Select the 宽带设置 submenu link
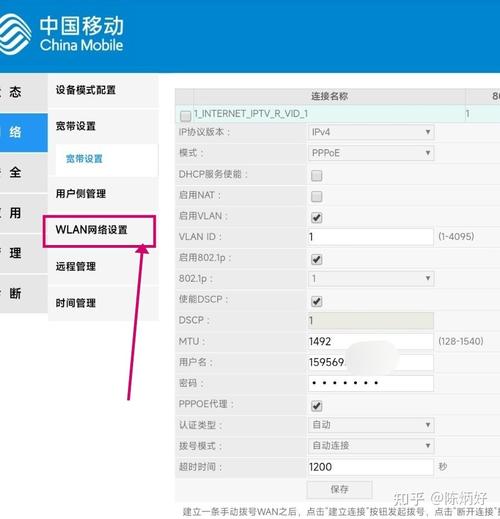The width and height of the screenshot is (500, 519). tap(84, 159)
